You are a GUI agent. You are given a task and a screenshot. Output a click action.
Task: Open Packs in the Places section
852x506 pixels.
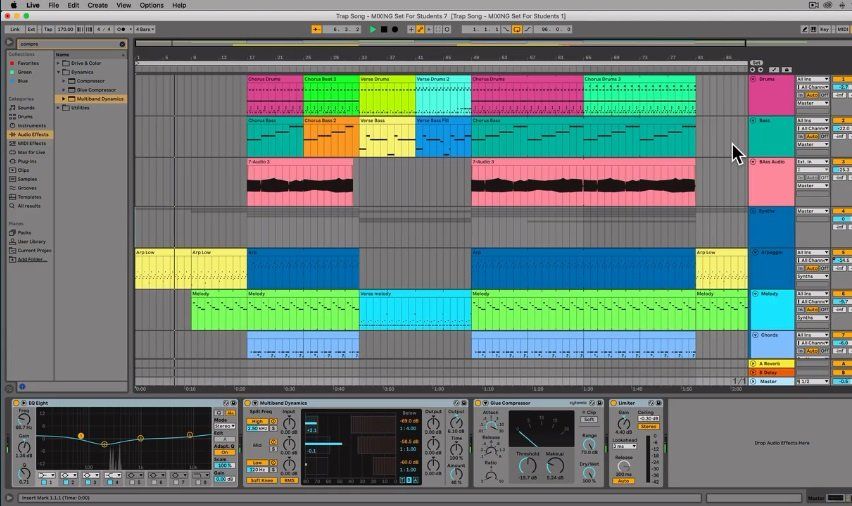pyautogui.click(x=24, y=233)
